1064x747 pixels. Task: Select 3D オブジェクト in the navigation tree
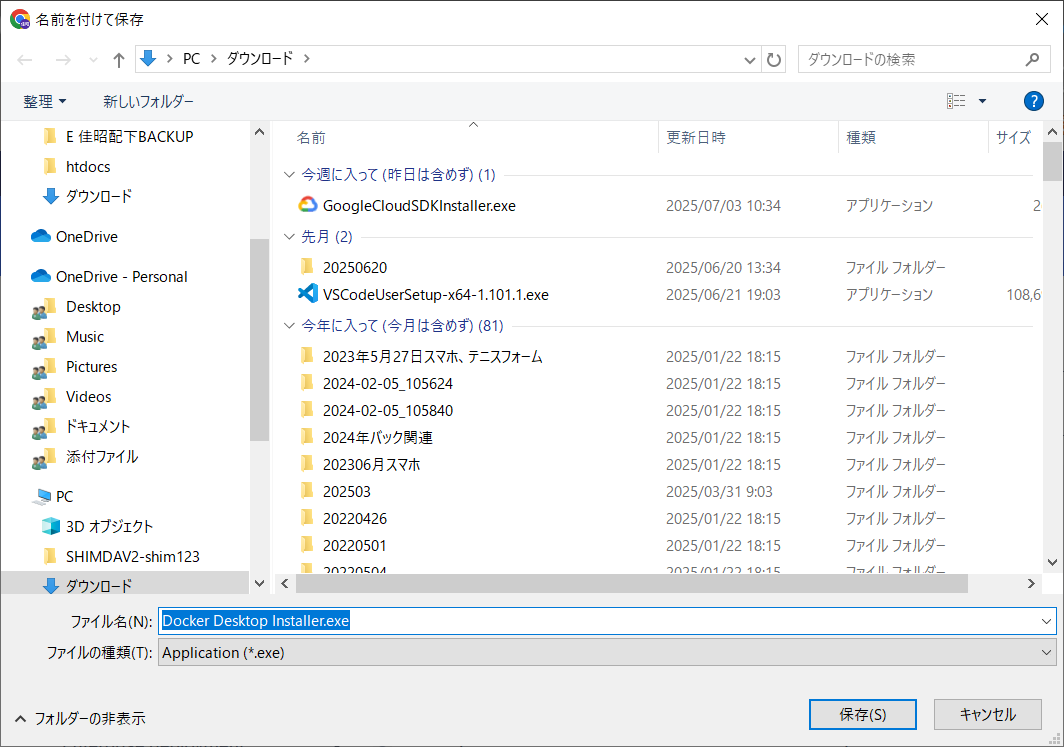pyautogui.click(x=109, y=526)
